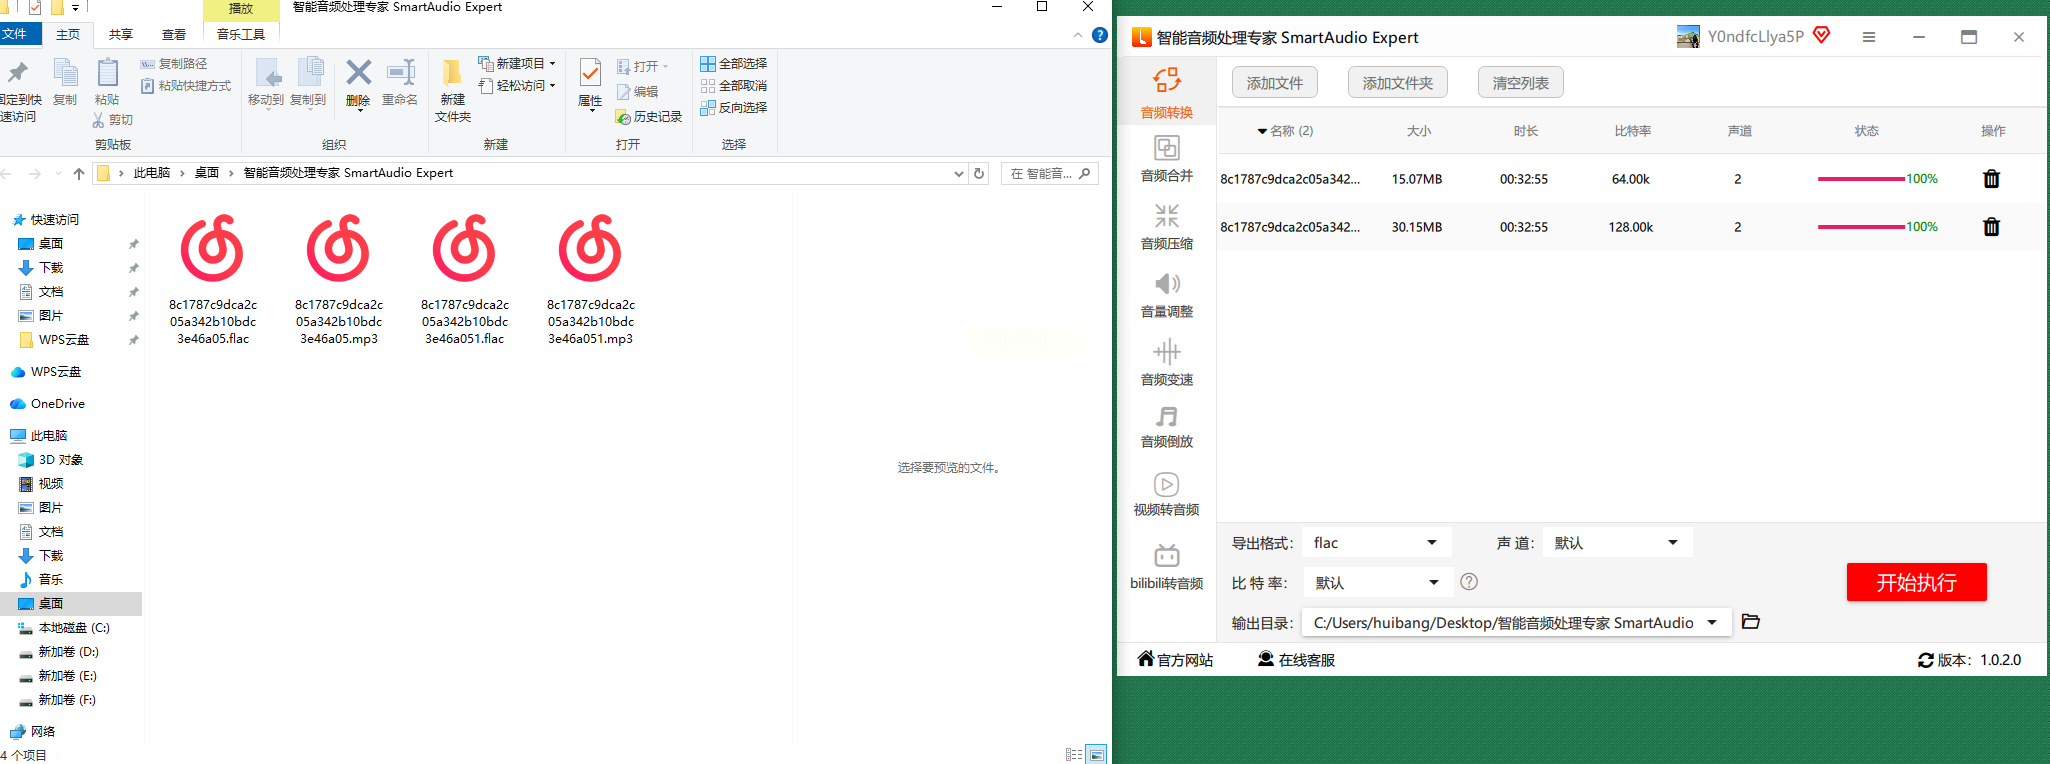The height and width of the screenshot is (764, 2050).
Task: Click the 添加文件 add file button
Action: 1275,83
